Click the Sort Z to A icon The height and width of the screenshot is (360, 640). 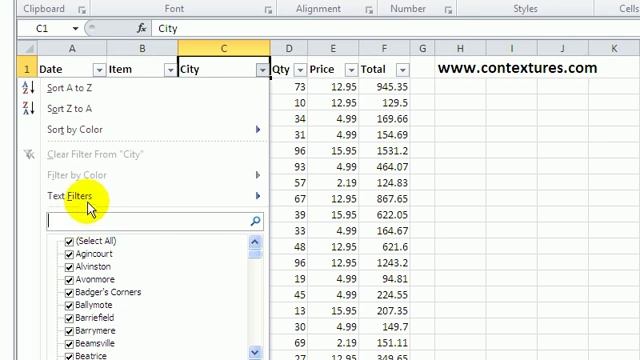28,109
